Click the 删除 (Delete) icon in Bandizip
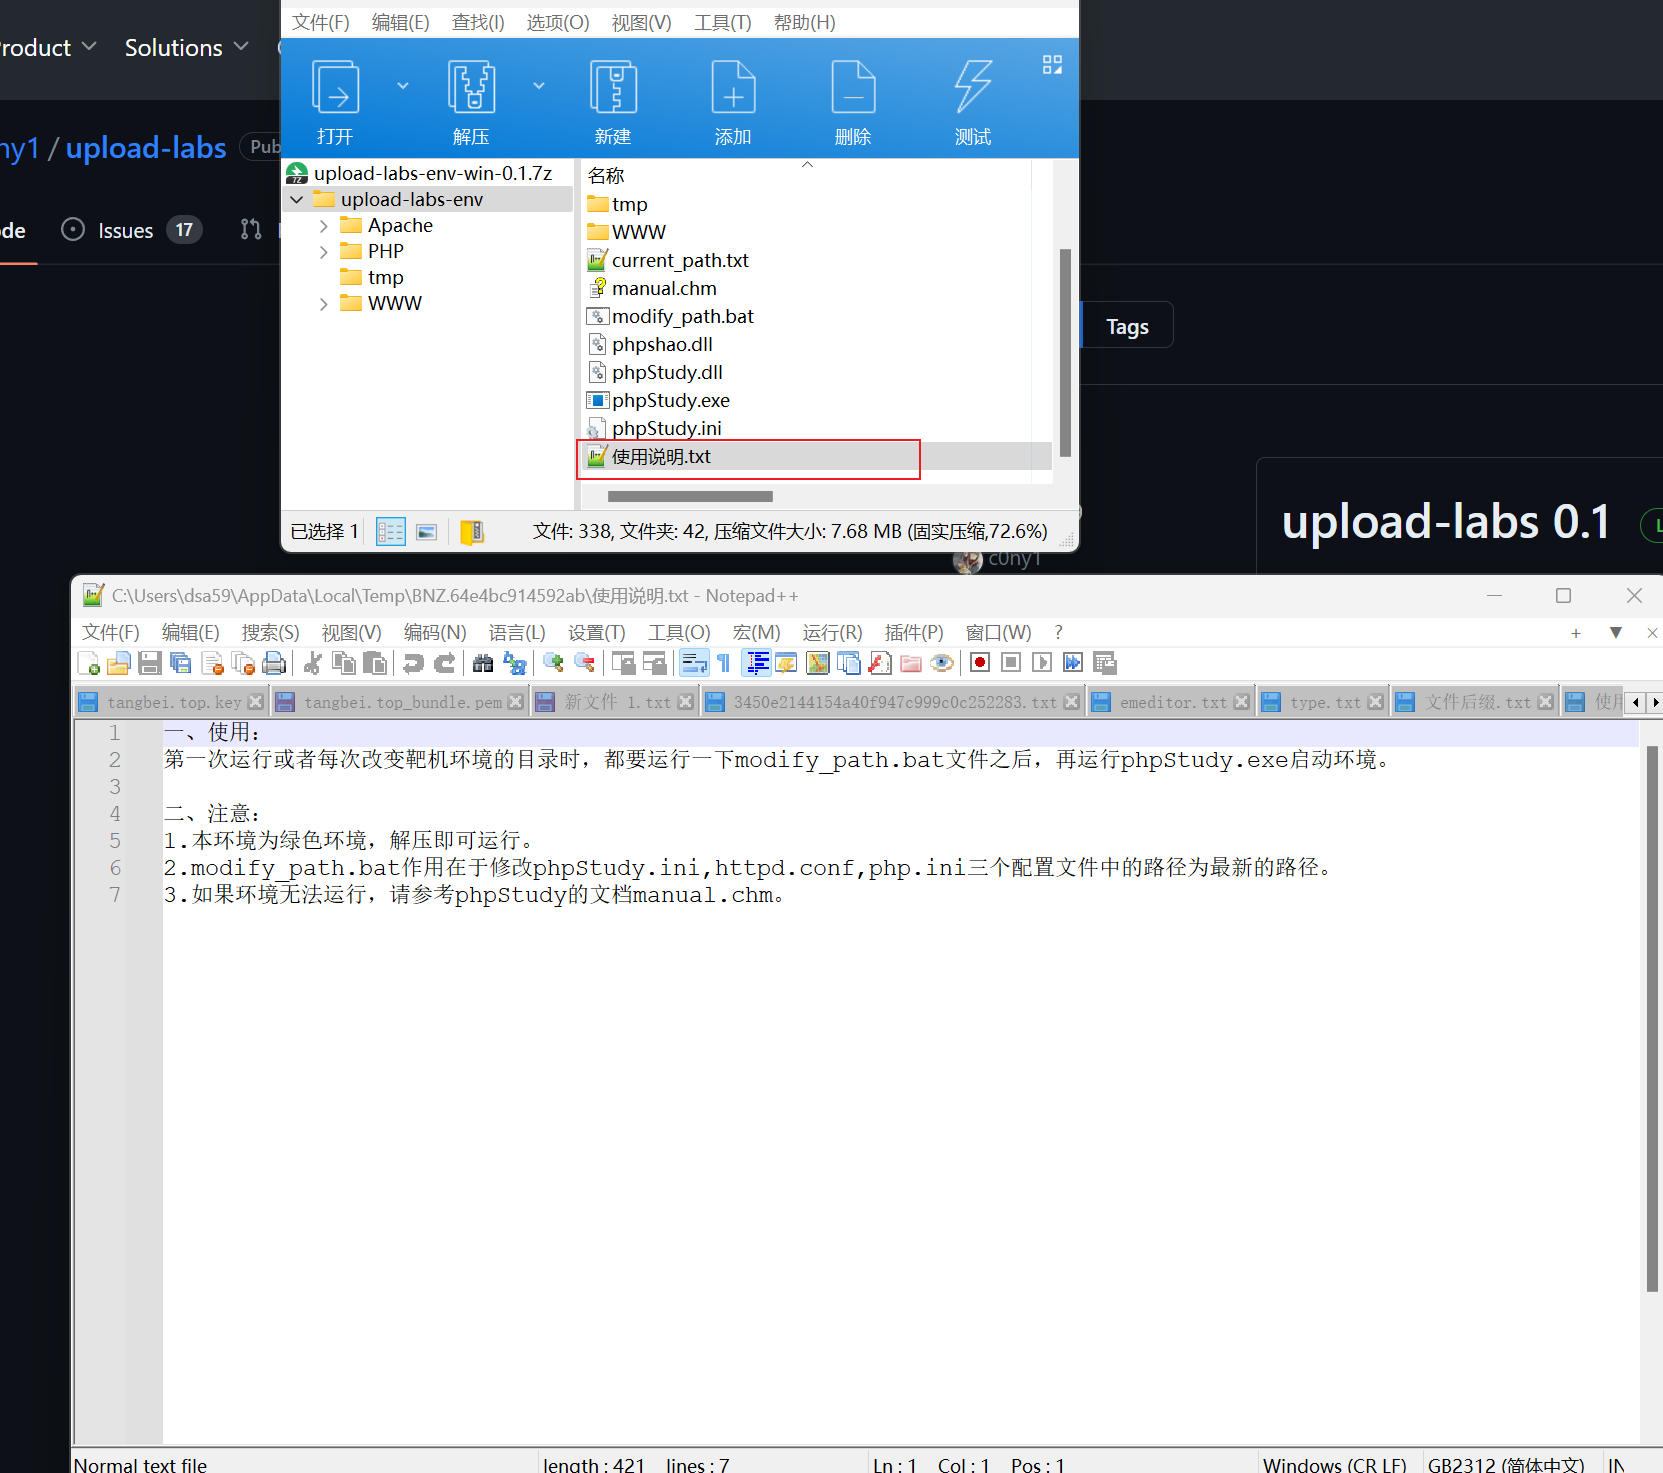Viewport: 1663px width, 1473px height. coord(853,87)
